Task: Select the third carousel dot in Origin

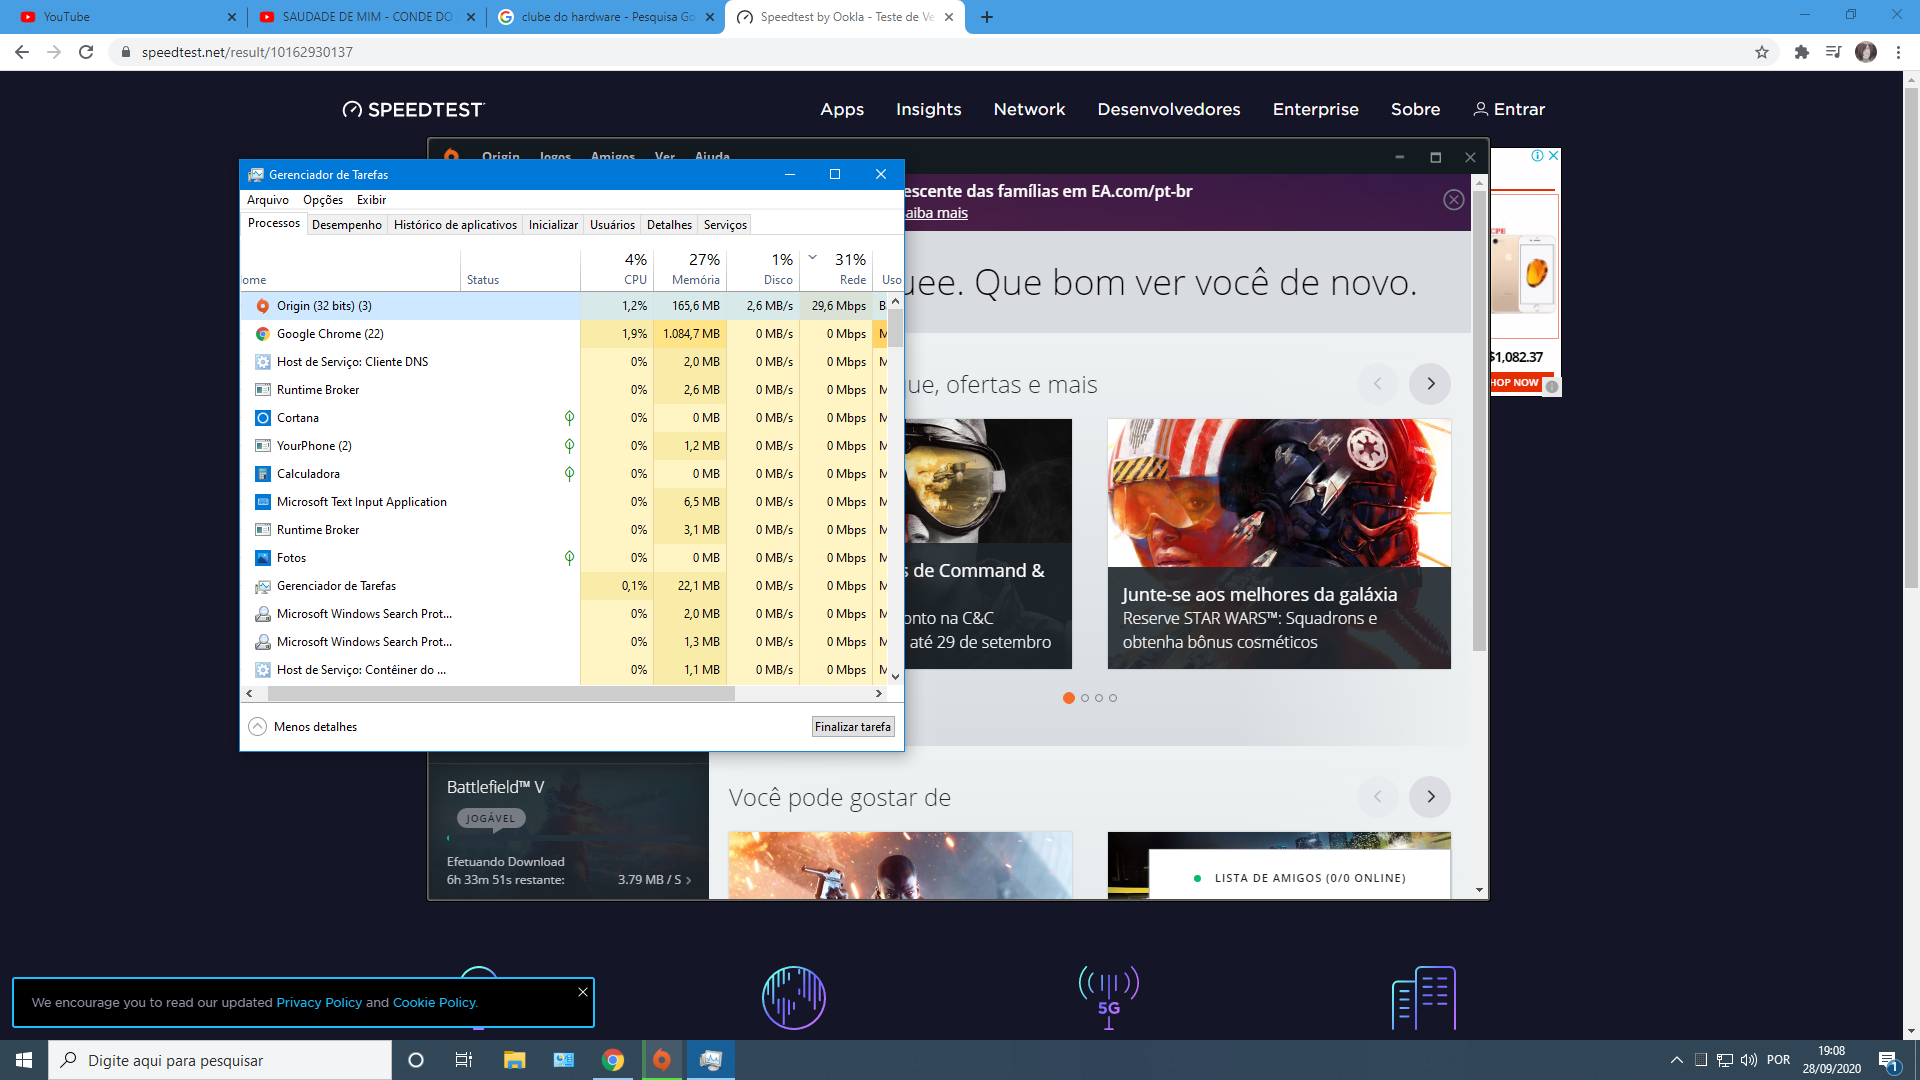Action: (x=1099, y=698)
